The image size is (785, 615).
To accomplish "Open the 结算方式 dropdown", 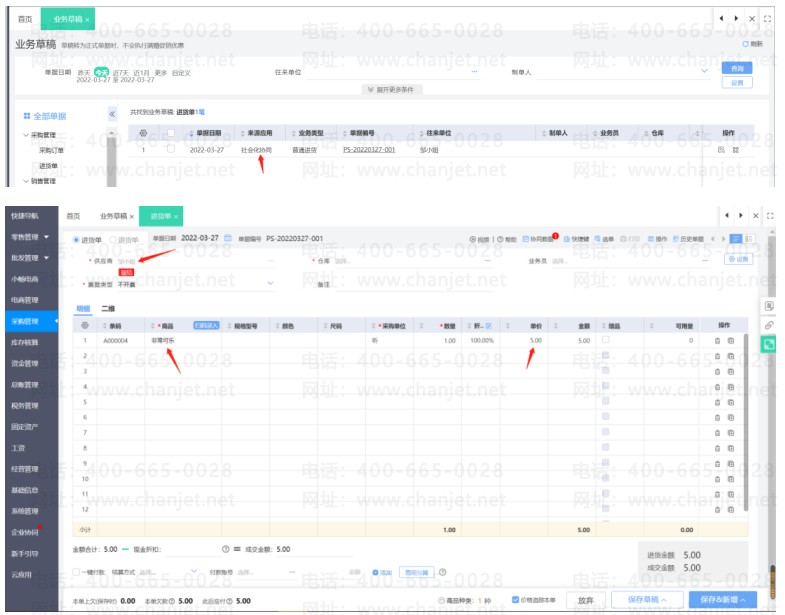I will click(x=194, y=572).
